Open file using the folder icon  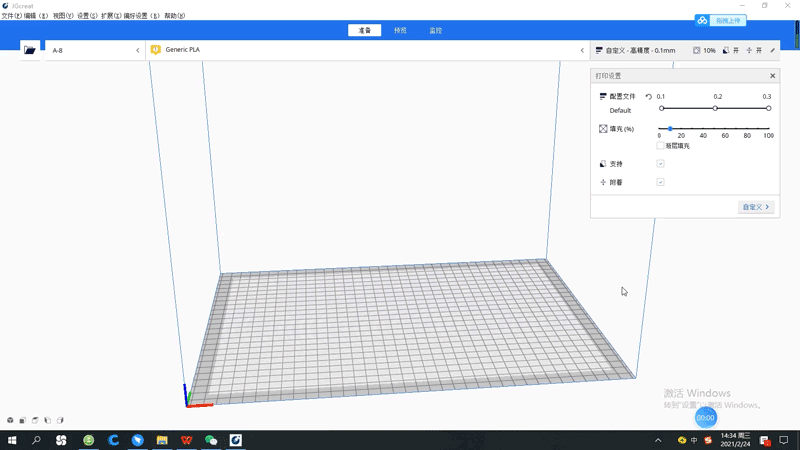pos(30,50)
